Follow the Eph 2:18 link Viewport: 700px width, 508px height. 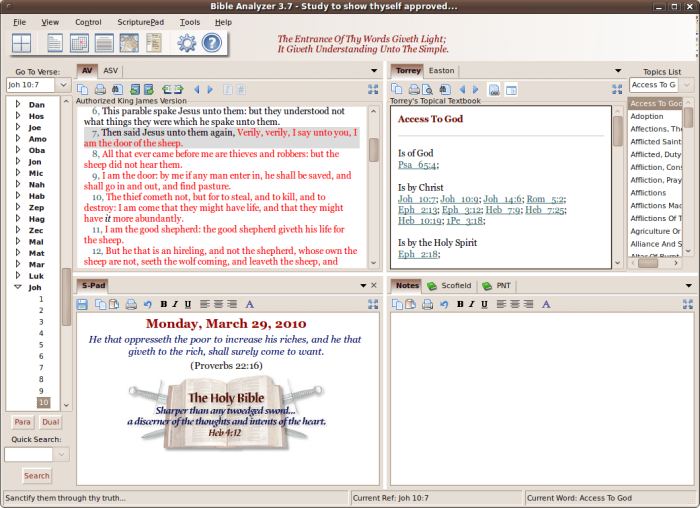click(418, 254)
